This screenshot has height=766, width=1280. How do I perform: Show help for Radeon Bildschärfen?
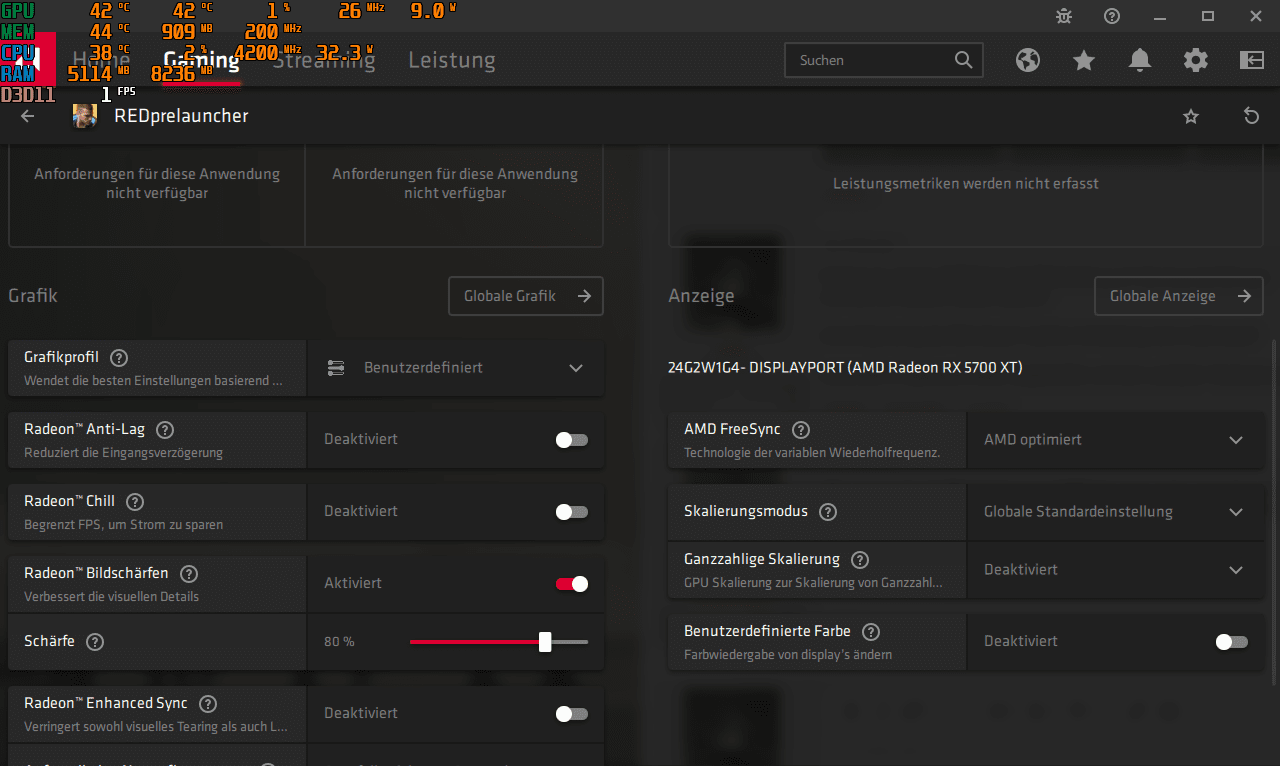[189, 573]
